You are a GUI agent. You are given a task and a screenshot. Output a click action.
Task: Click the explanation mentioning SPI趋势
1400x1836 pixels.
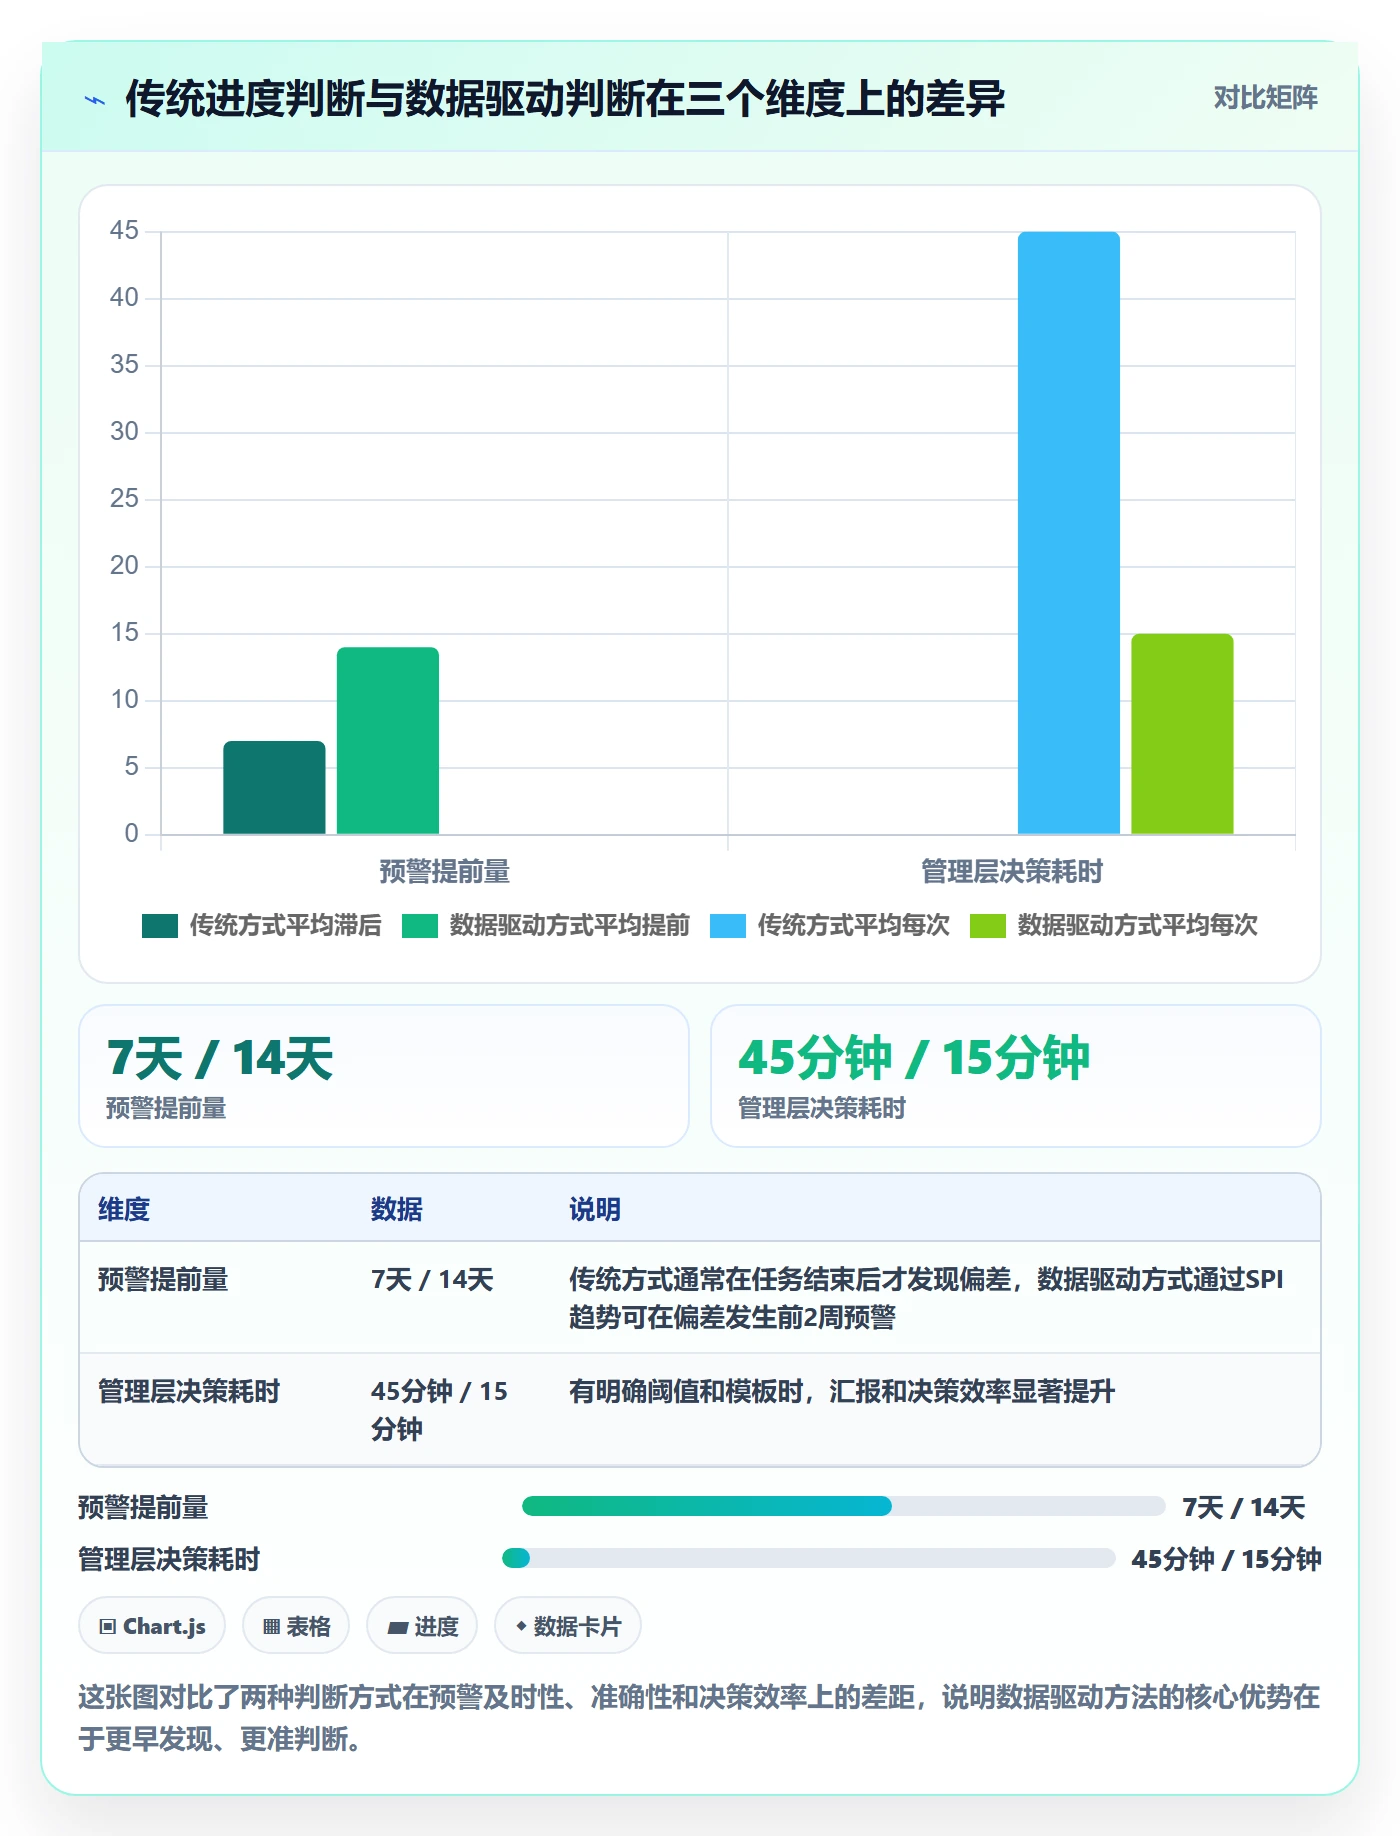click(x=926, y=1298)
